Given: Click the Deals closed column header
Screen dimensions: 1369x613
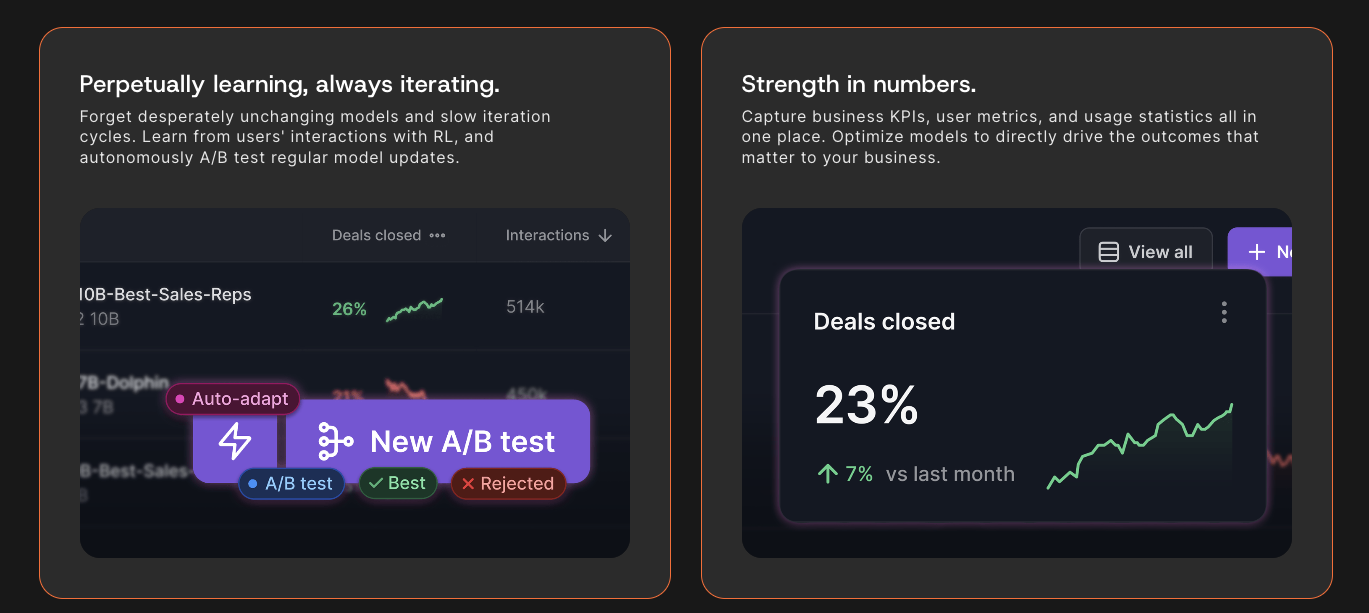Looking at the screenshot, I should pyautogui.click(x=376, y=236).
